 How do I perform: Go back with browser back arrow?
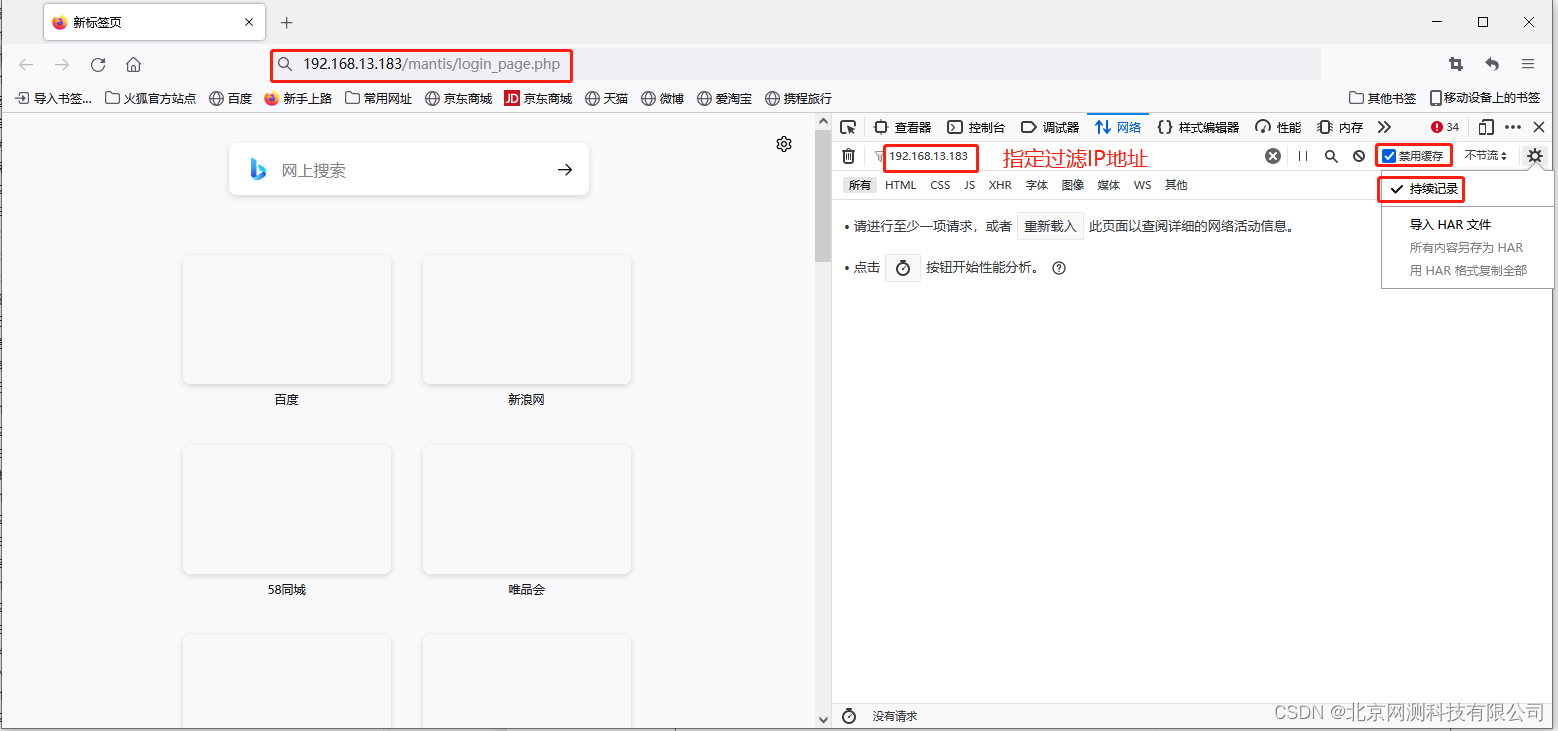pyautogui.click(x=26, y=64)
